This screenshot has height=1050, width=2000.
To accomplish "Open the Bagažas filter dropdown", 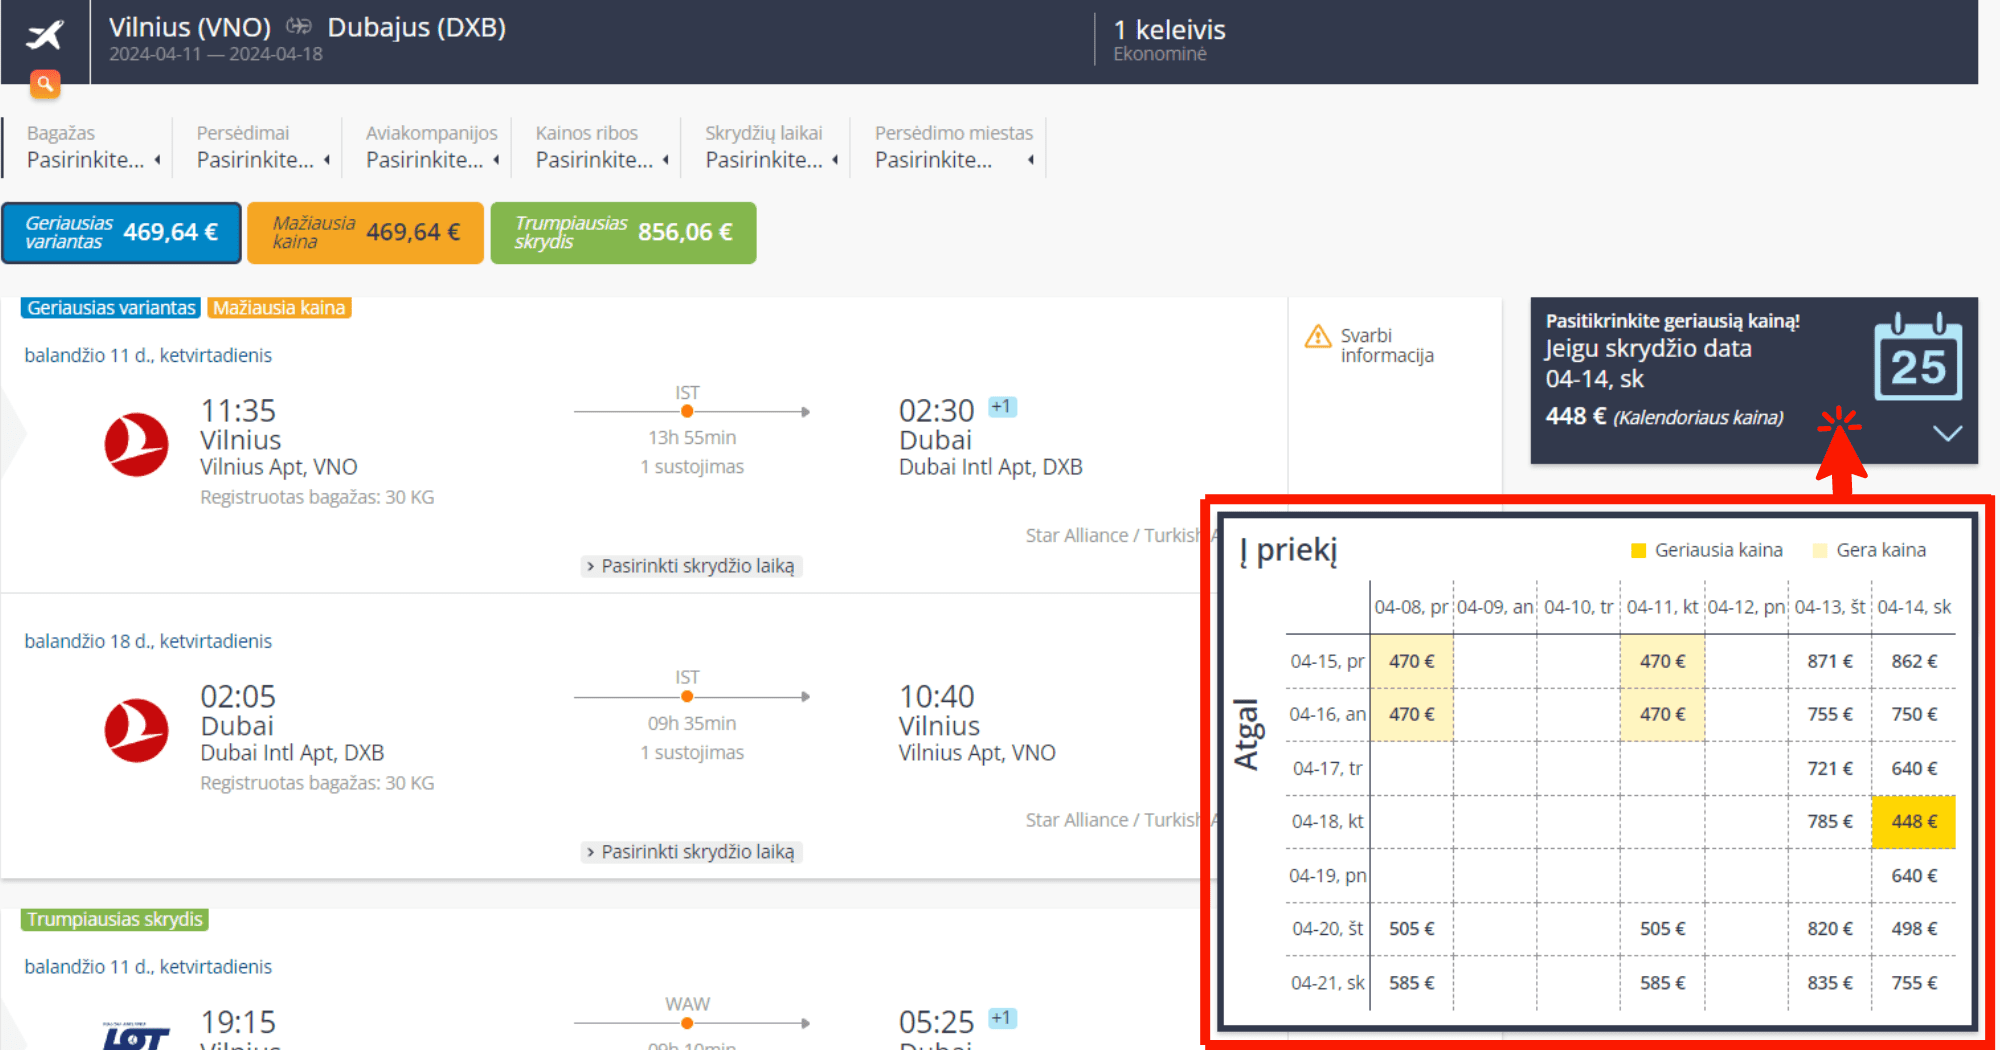I will (x=92, y=160).
